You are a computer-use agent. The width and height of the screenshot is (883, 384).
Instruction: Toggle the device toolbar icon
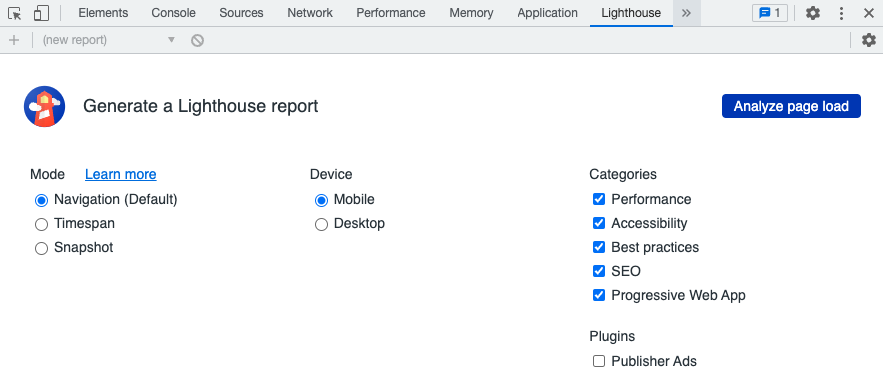41,13
